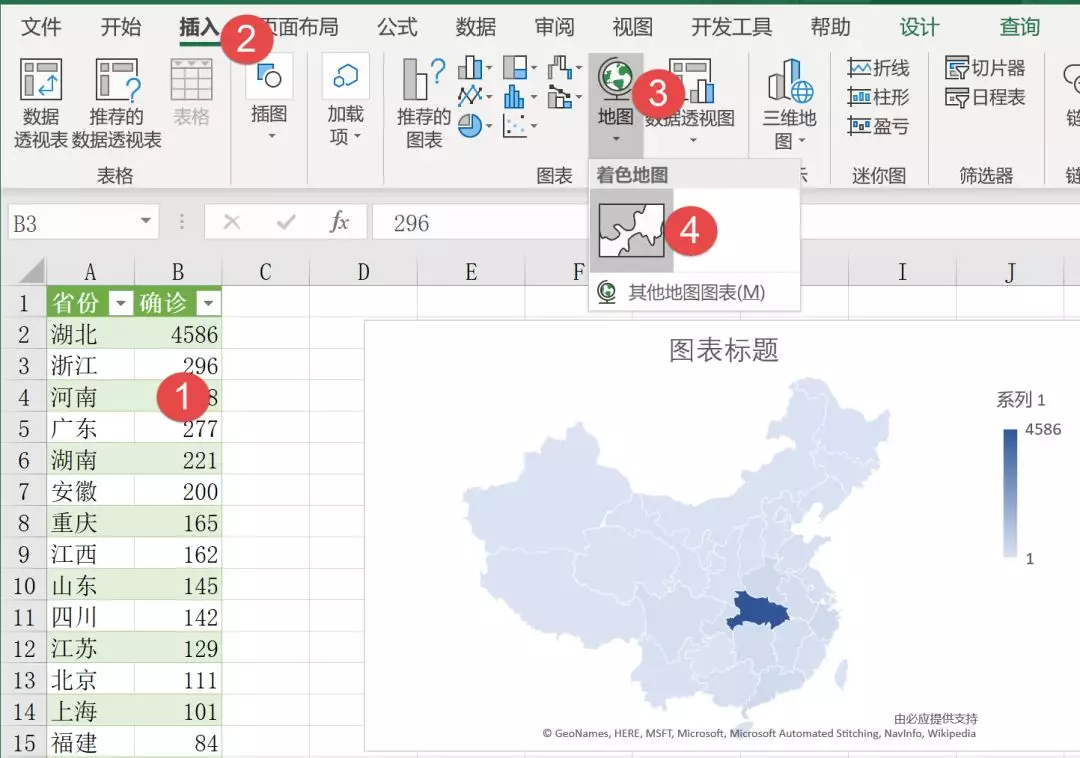The image size is (1080, 758).
Task: Click the Maps (地图) globe icon
Action: coord(615,78)
